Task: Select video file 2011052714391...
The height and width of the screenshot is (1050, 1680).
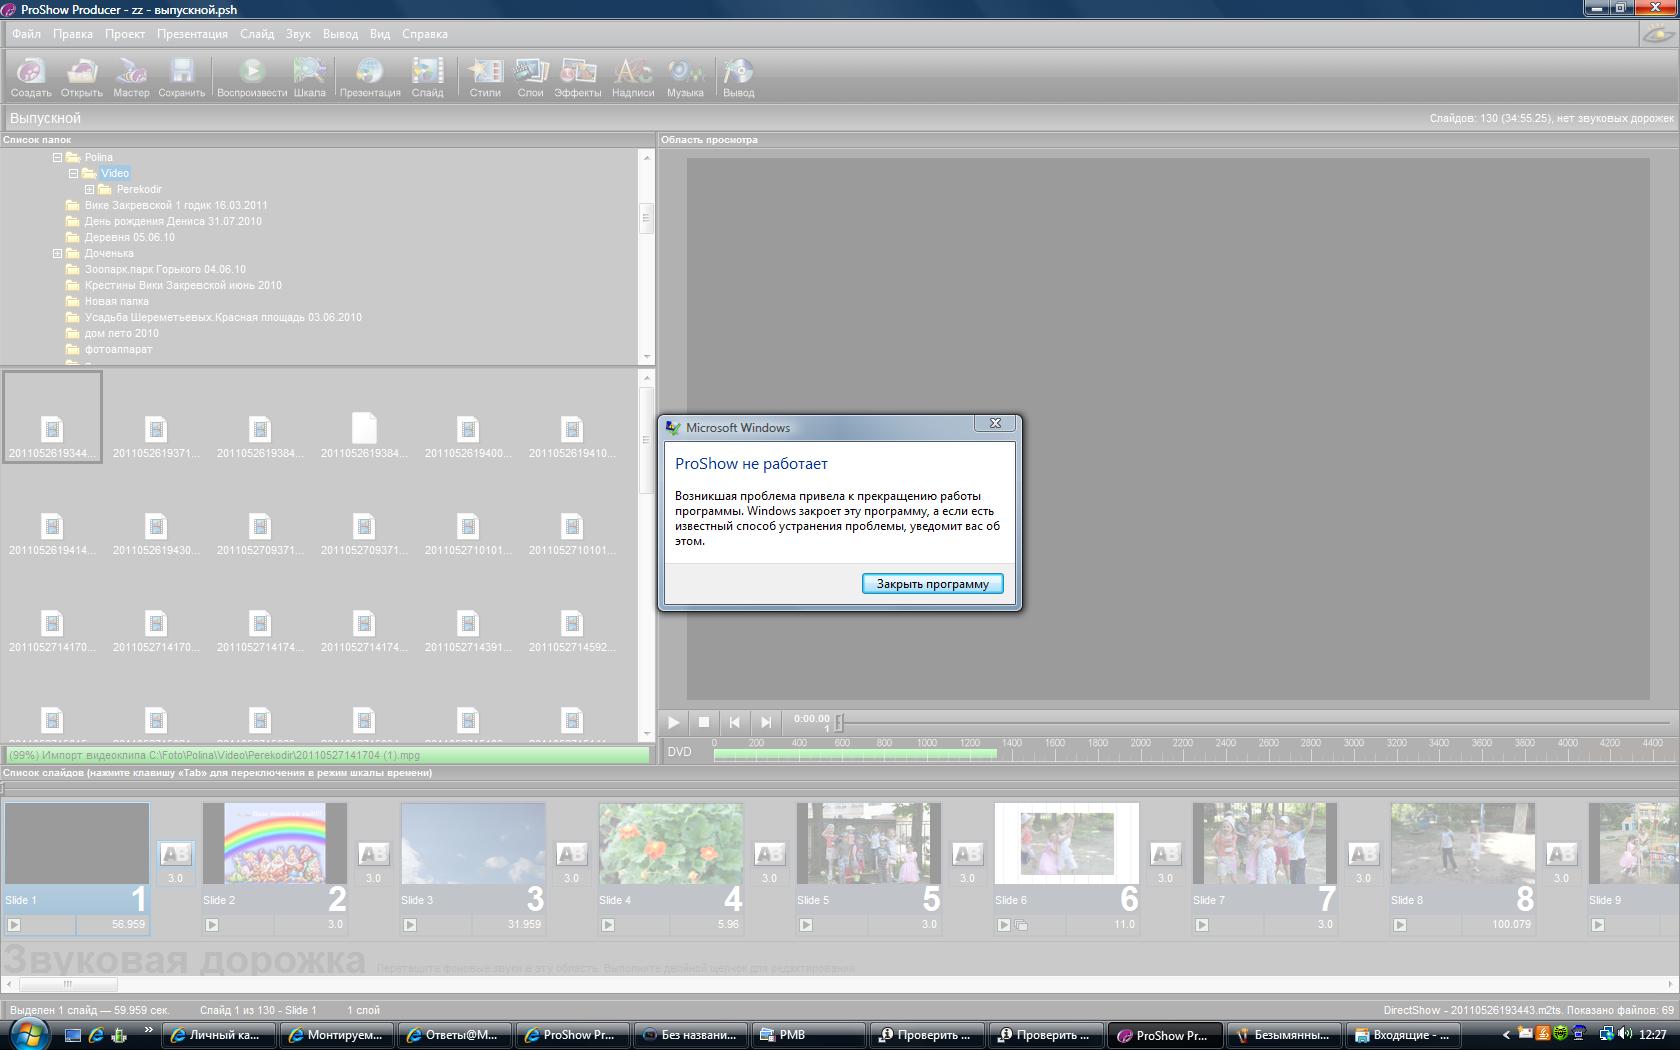Action: (468, 630)
